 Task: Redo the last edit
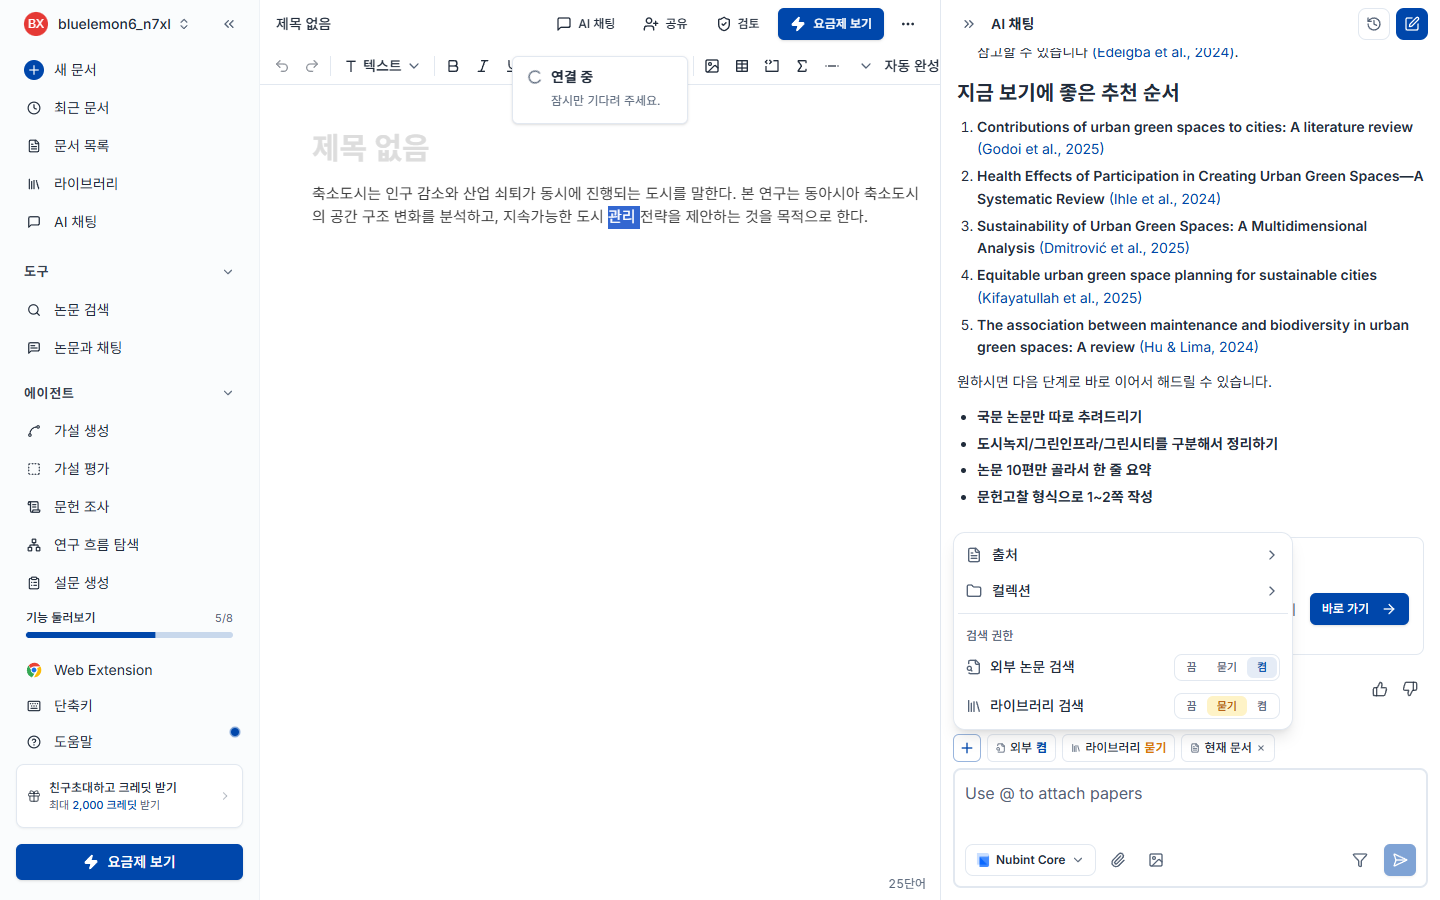[312, 66]
